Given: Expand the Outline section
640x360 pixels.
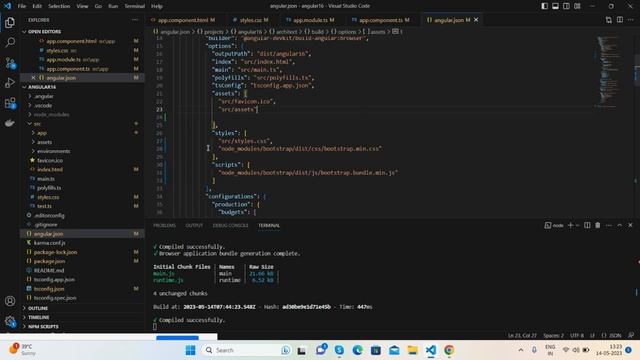Looking at the screenshot, I should point(82,308).
